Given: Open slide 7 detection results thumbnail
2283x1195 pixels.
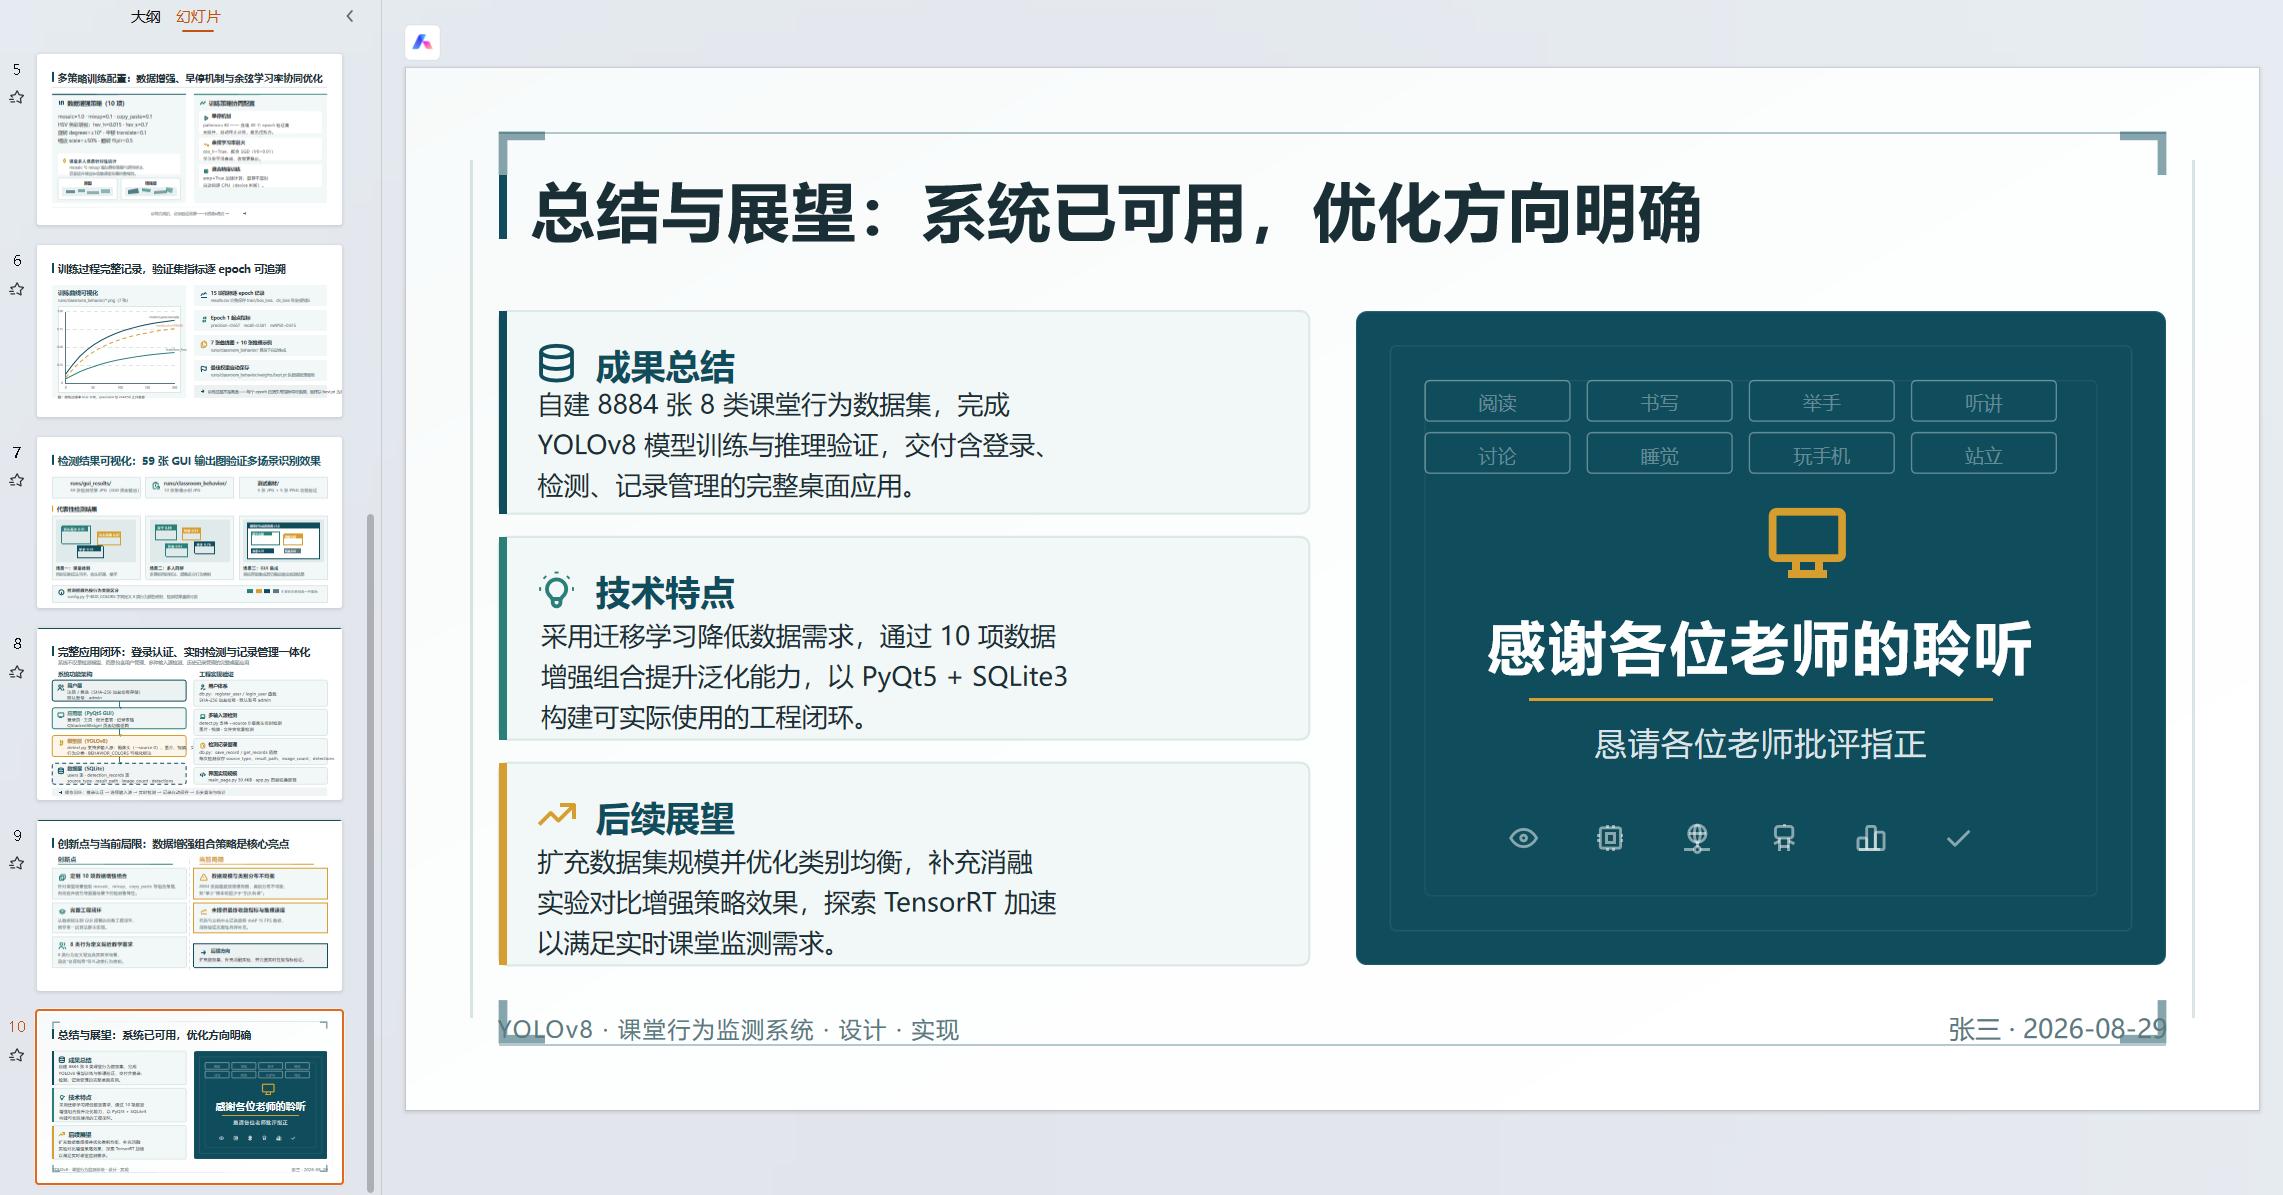Looking at the screenshot, I should [x=190, y=522].
